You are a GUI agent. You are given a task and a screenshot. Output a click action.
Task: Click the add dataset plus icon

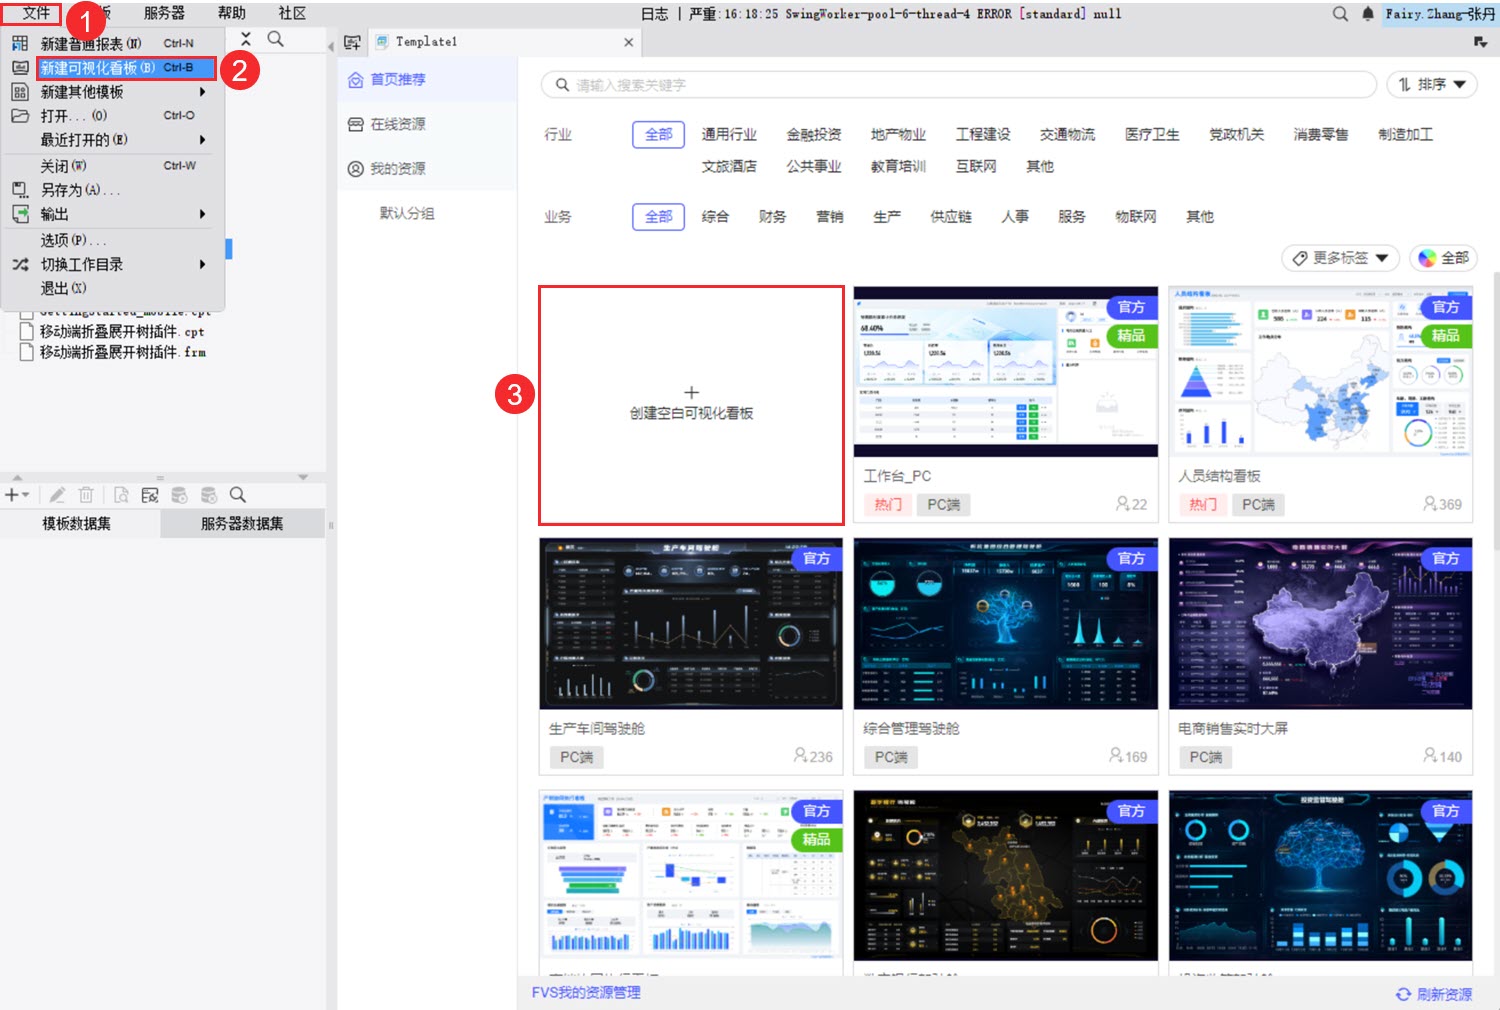[12, 495]
